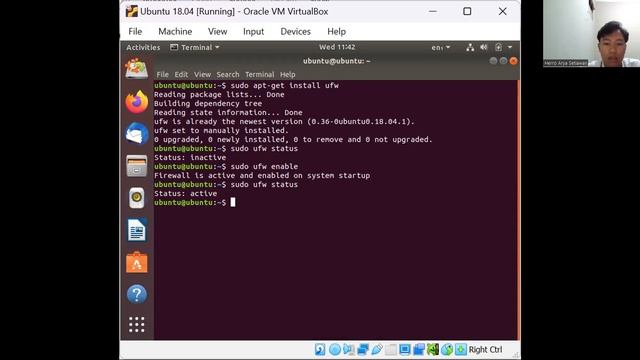
Task: Open VirtualBox View menu
Action: (x=218, y=31)
